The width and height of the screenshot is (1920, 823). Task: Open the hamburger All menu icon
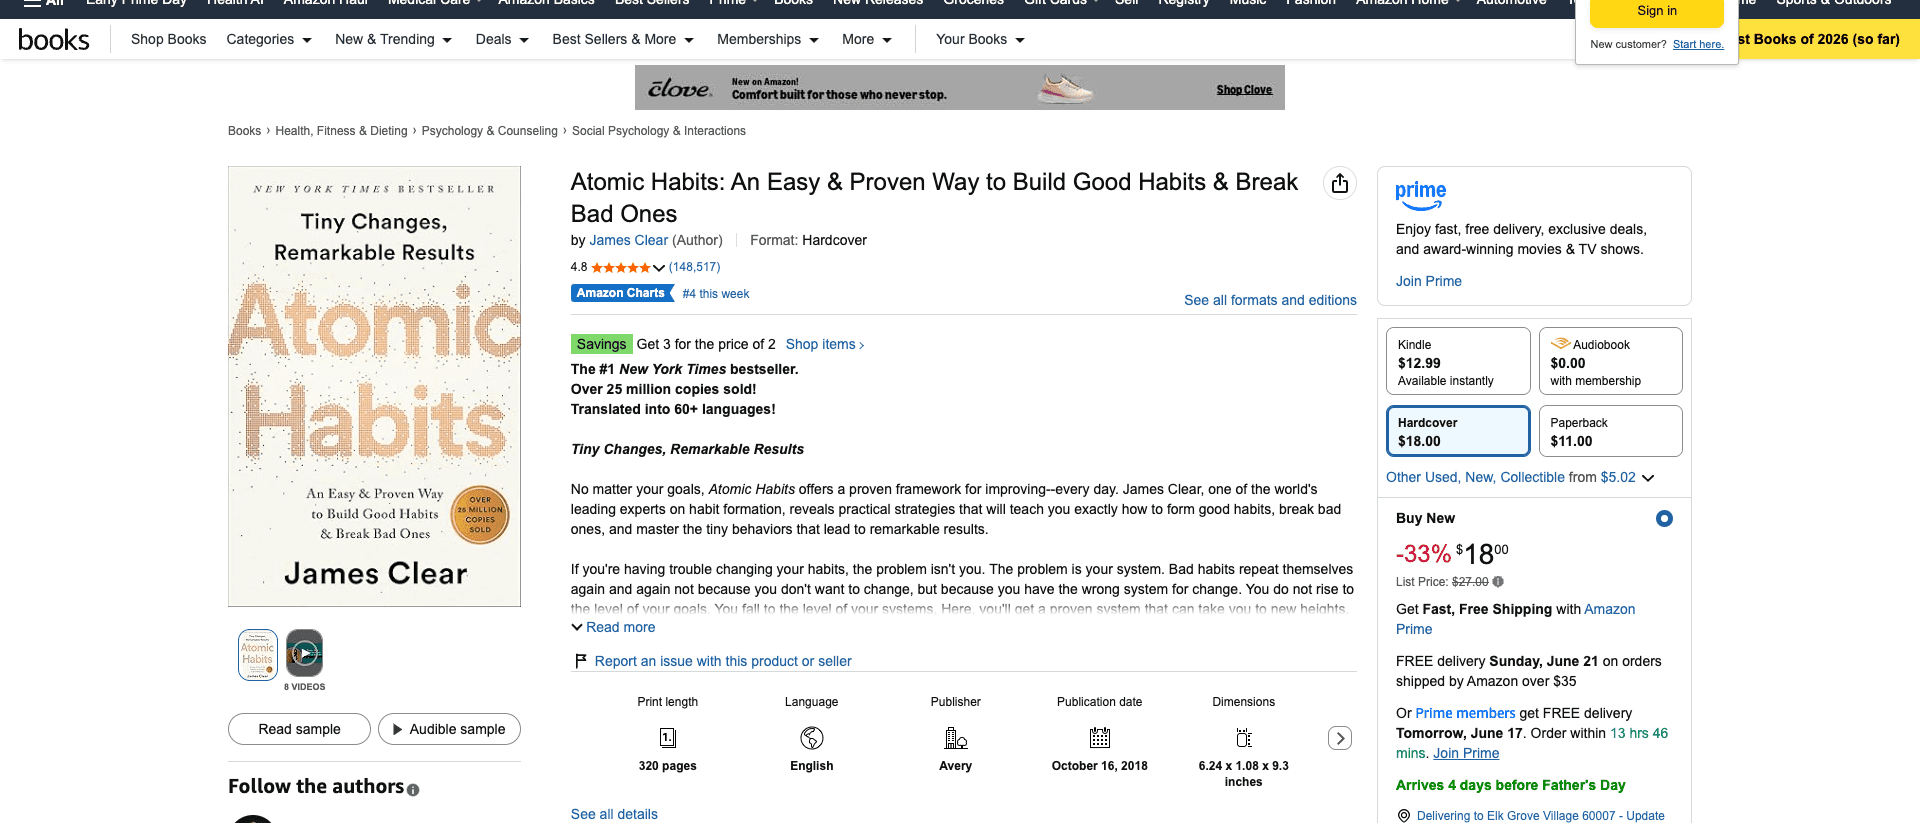pyautogui.click(x=33, y=2)
